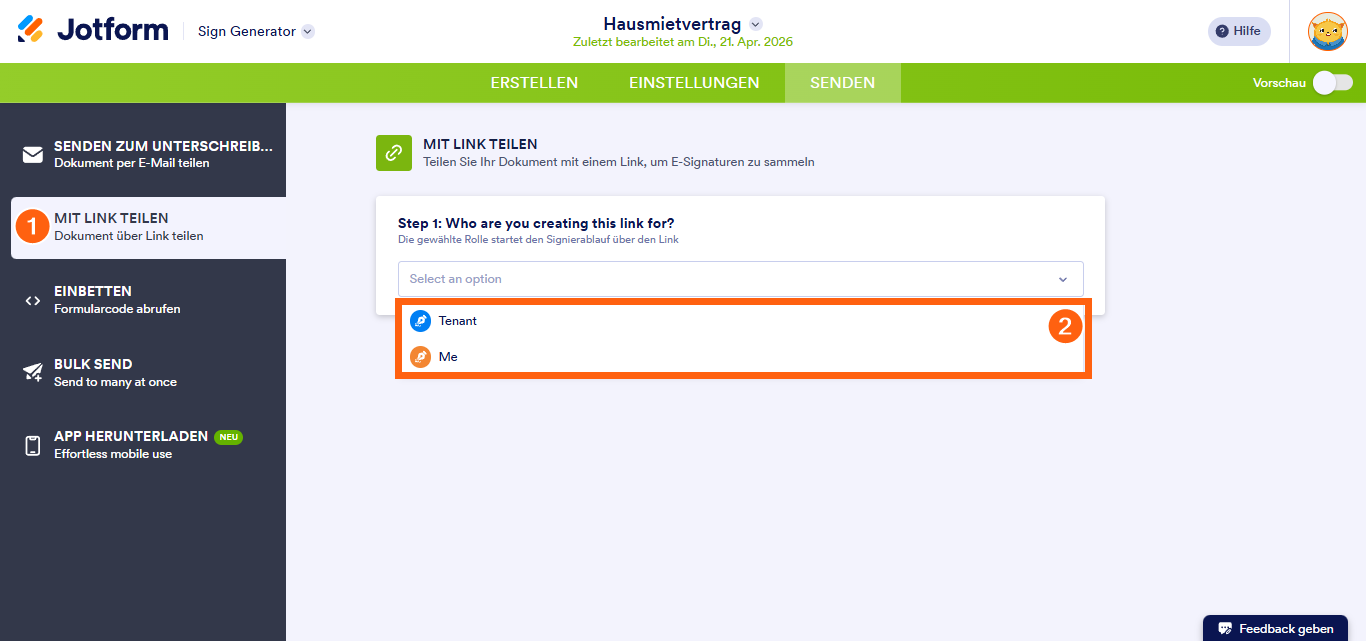Click the embed code brackets icon
Screen dimensions: 1366x641
coord(33,300)
